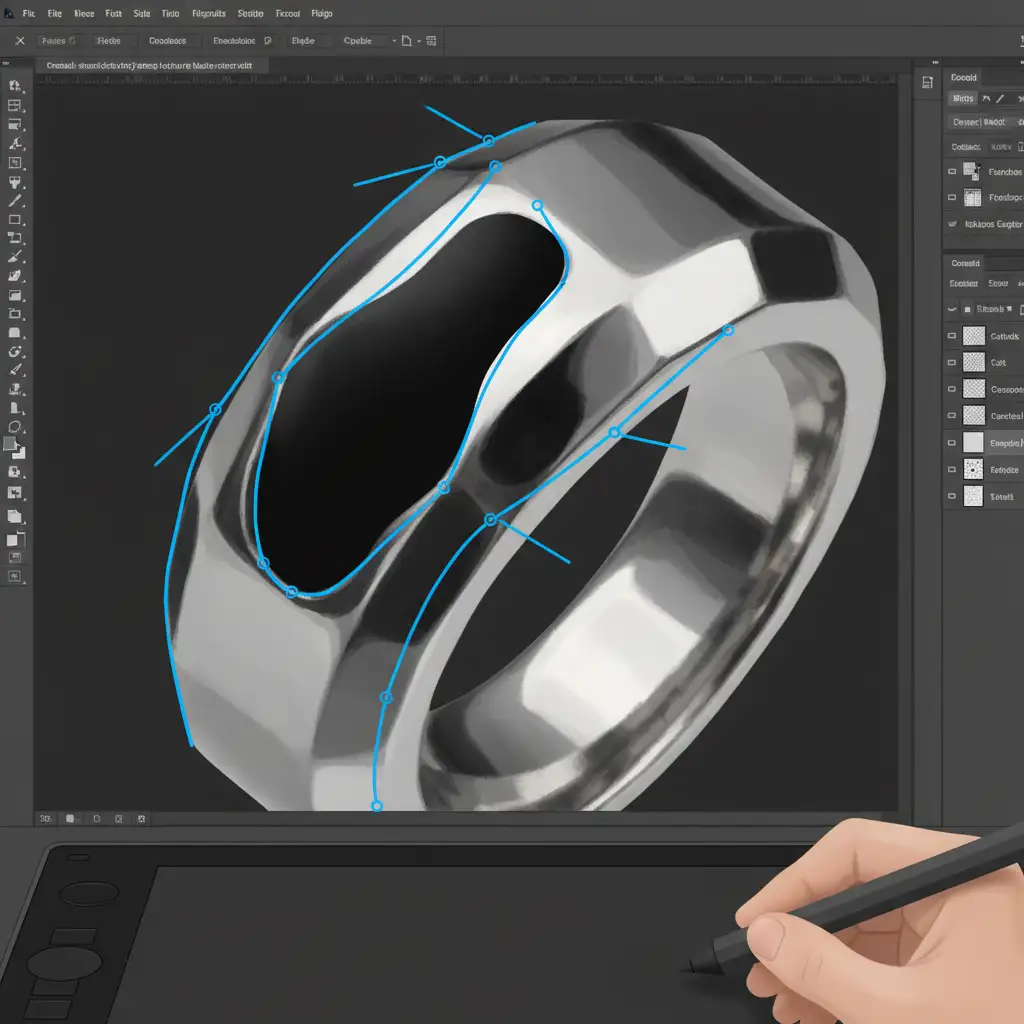Hide the Tetett layer at the bottom
Viewport: 1024px width, 1024px height.
click(952, 496)
